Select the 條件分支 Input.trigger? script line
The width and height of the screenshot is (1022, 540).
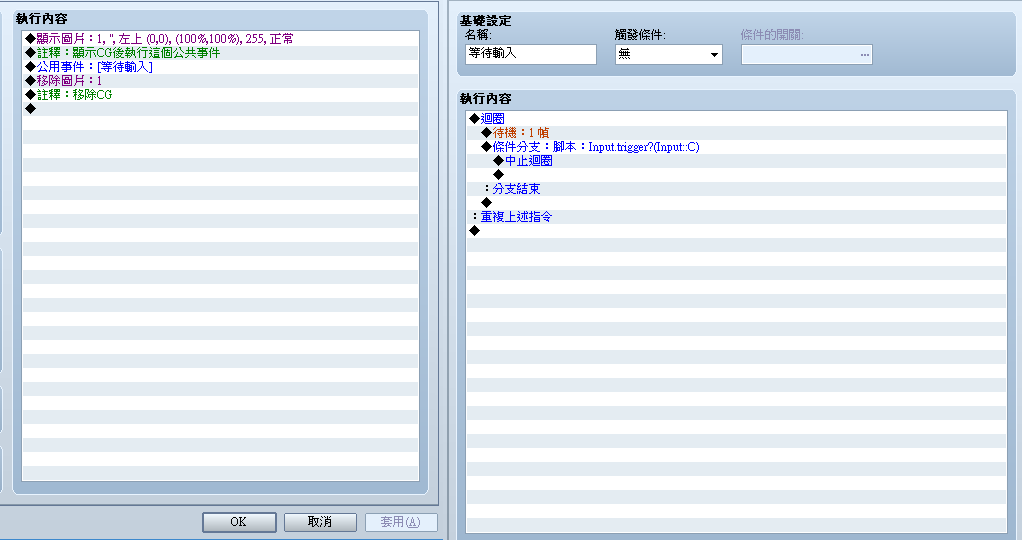(737, 147)
